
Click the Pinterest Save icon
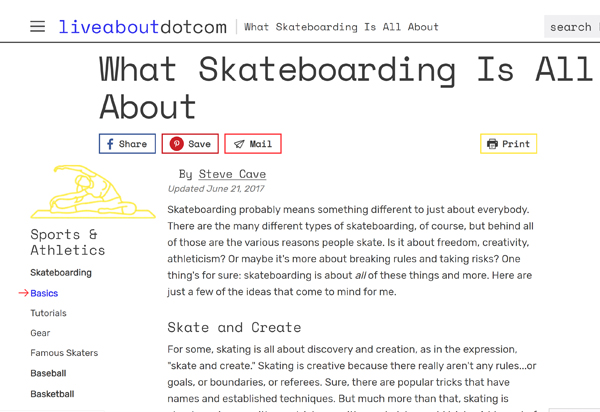(176, 144)
